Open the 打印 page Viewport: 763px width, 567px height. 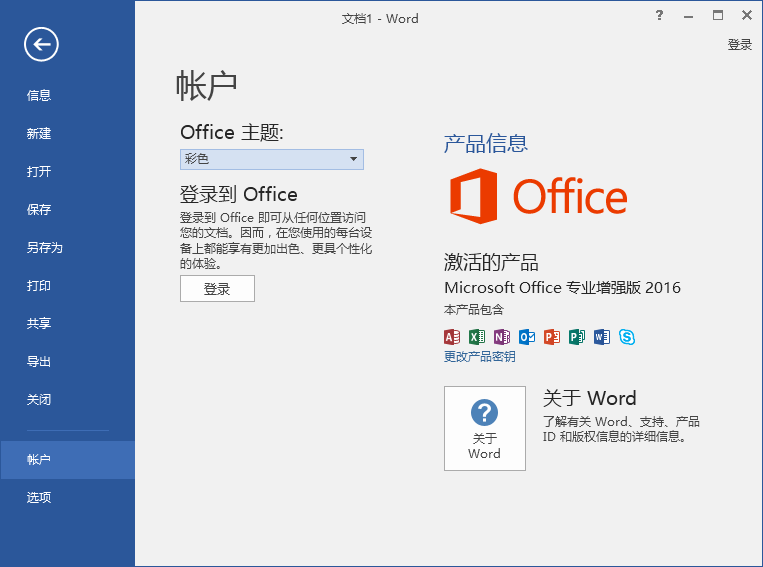point(39,286)
